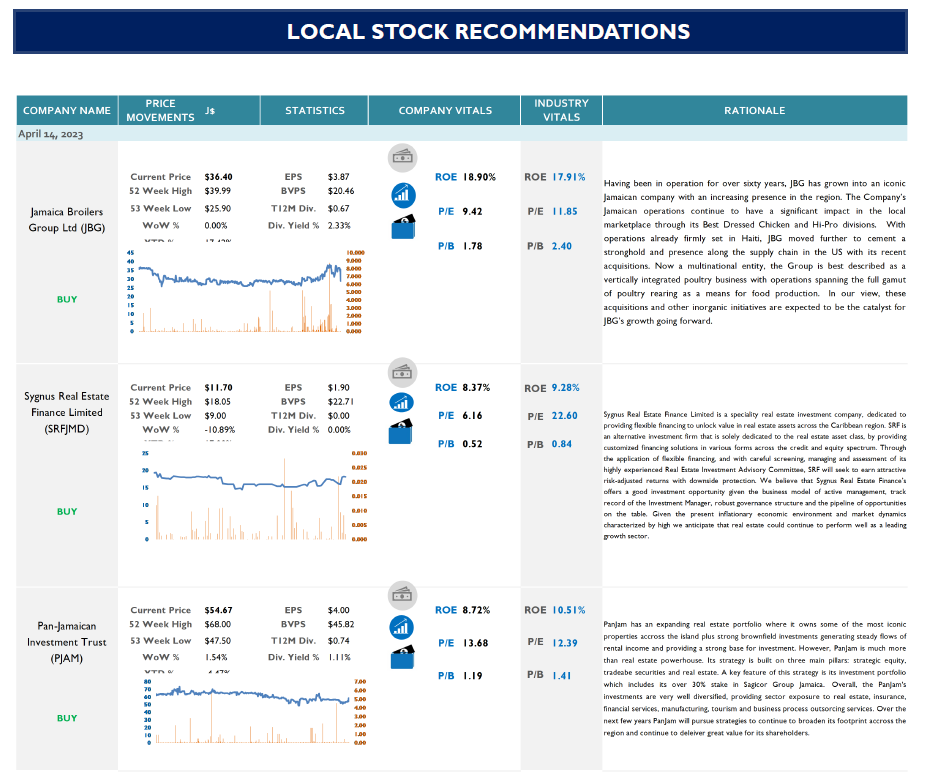
Task: Click PJAM current price $54.67
Action: [218, 611]
